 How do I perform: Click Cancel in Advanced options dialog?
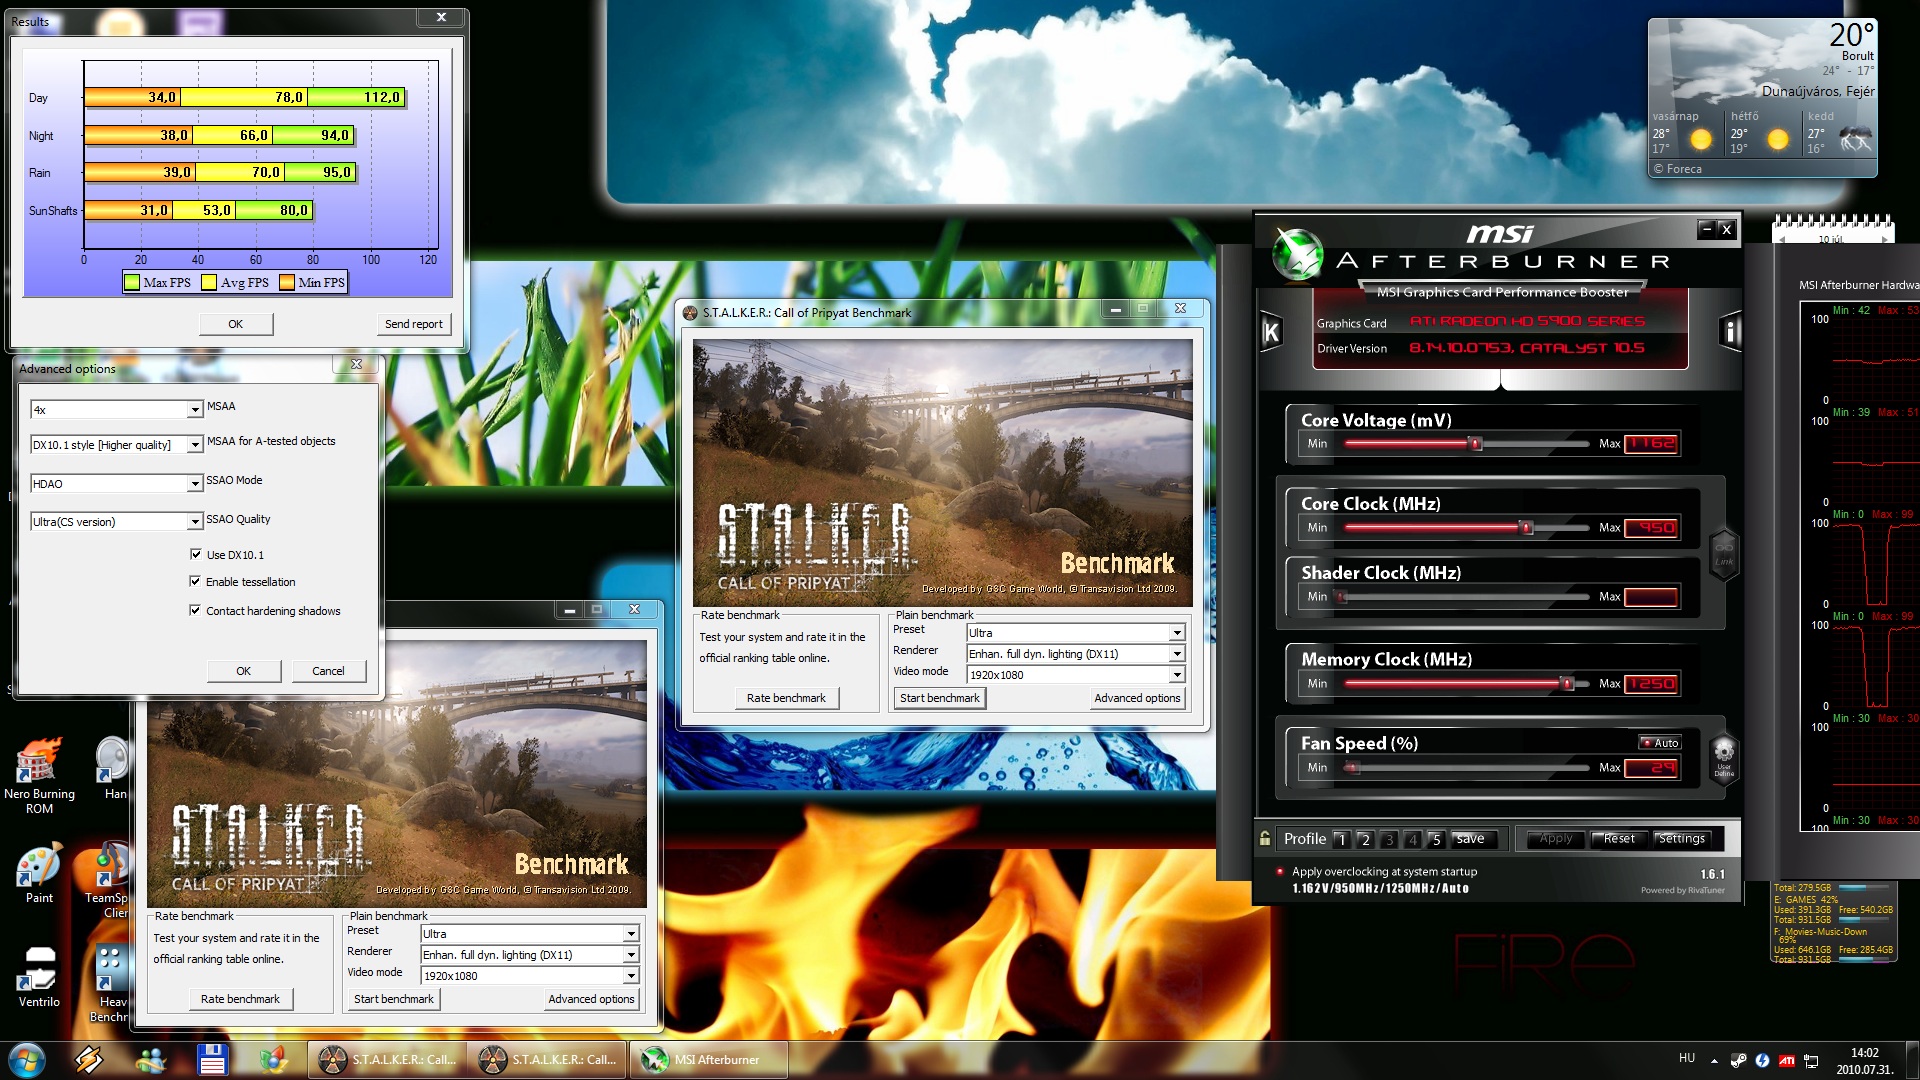tap(328, 671)
